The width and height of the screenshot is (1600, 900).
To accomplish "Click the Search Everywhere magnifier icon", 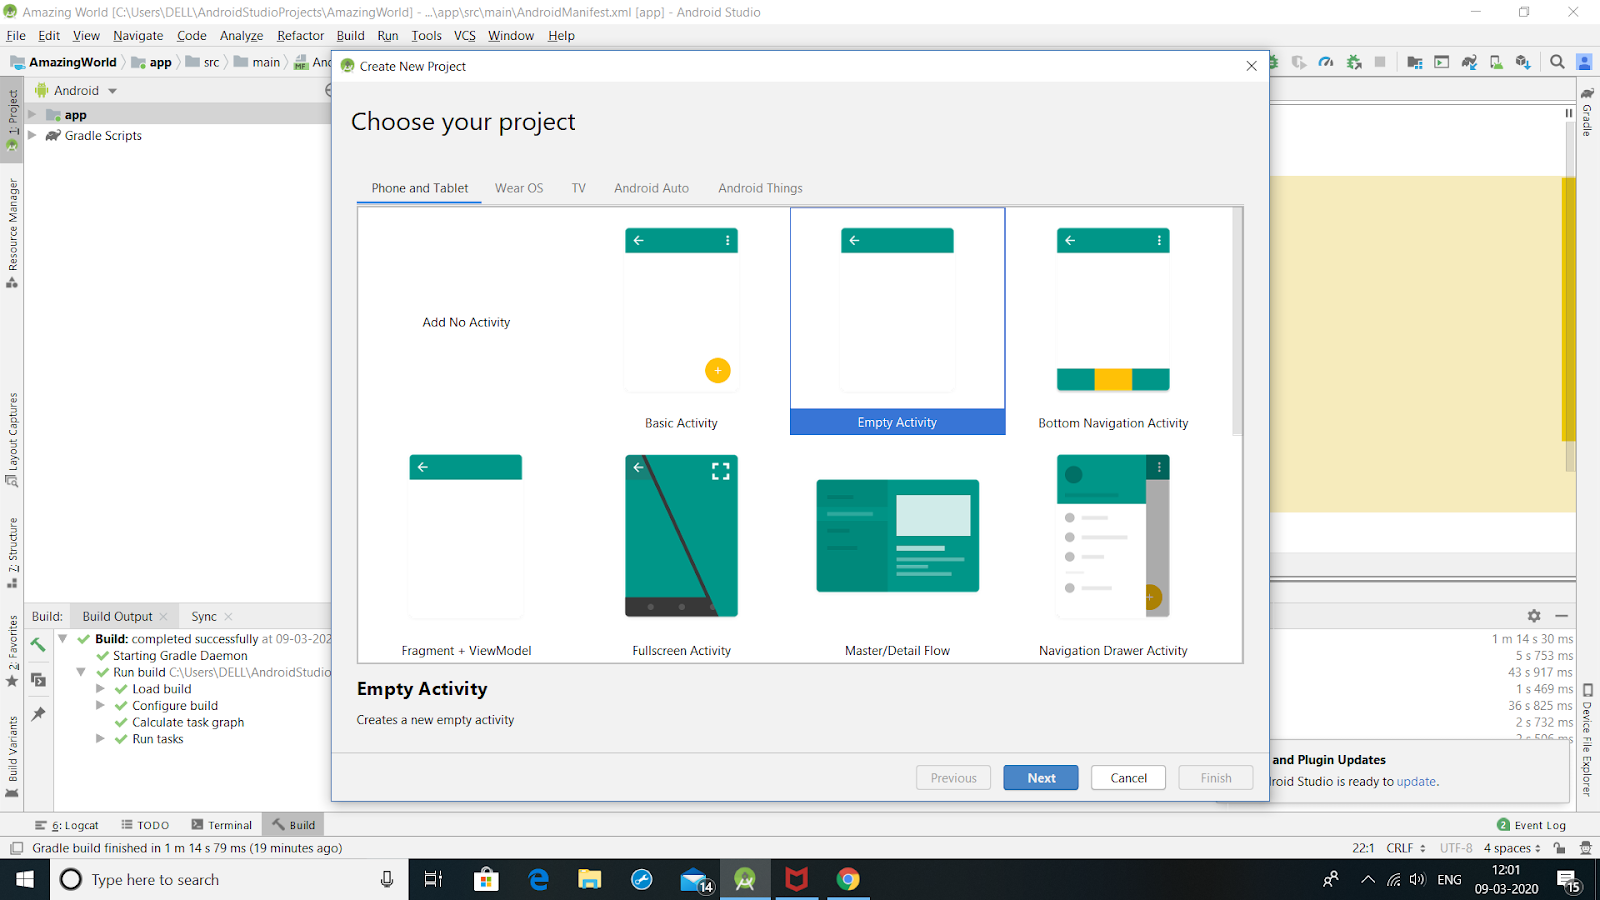I will pos(1557,61).
